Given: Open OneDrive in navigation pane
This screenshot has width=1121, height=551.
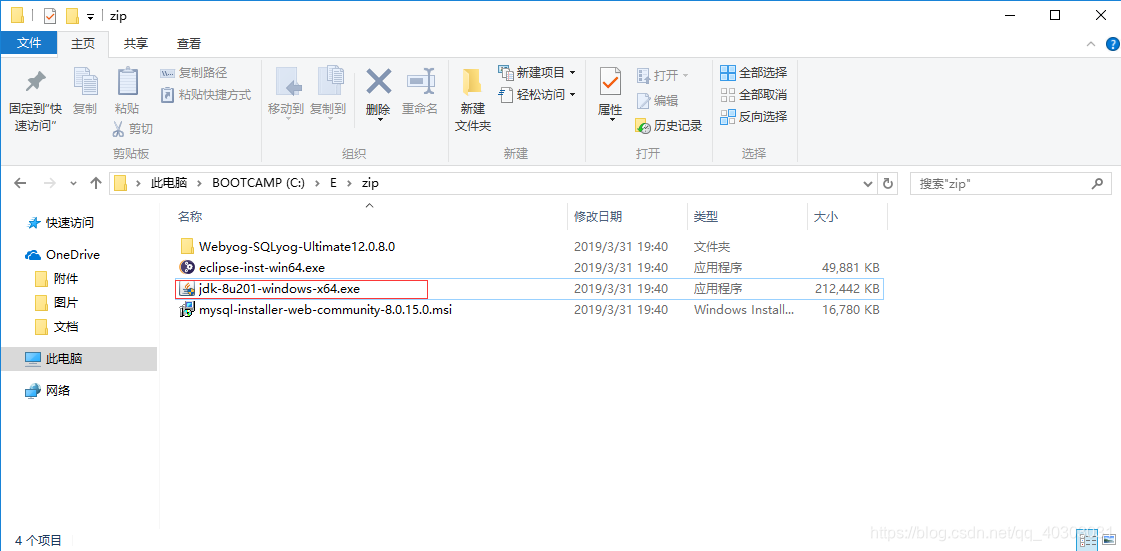Looking at the screenshot, I should coord(72,255).
